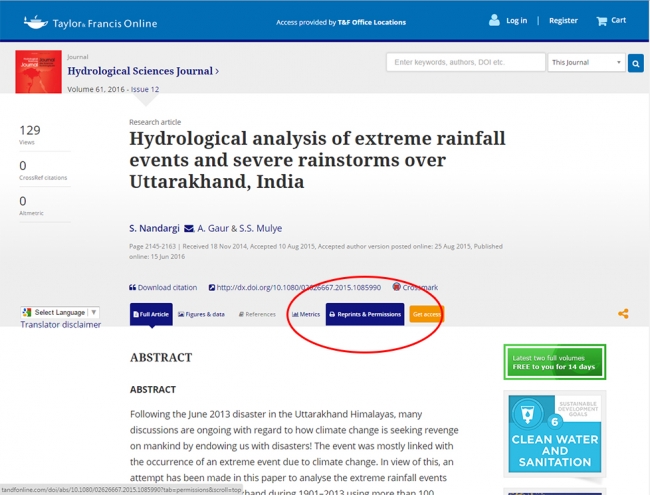Click Reprints & Permissions tab
This screenshot has height=495, width=650.
[365, 314]
